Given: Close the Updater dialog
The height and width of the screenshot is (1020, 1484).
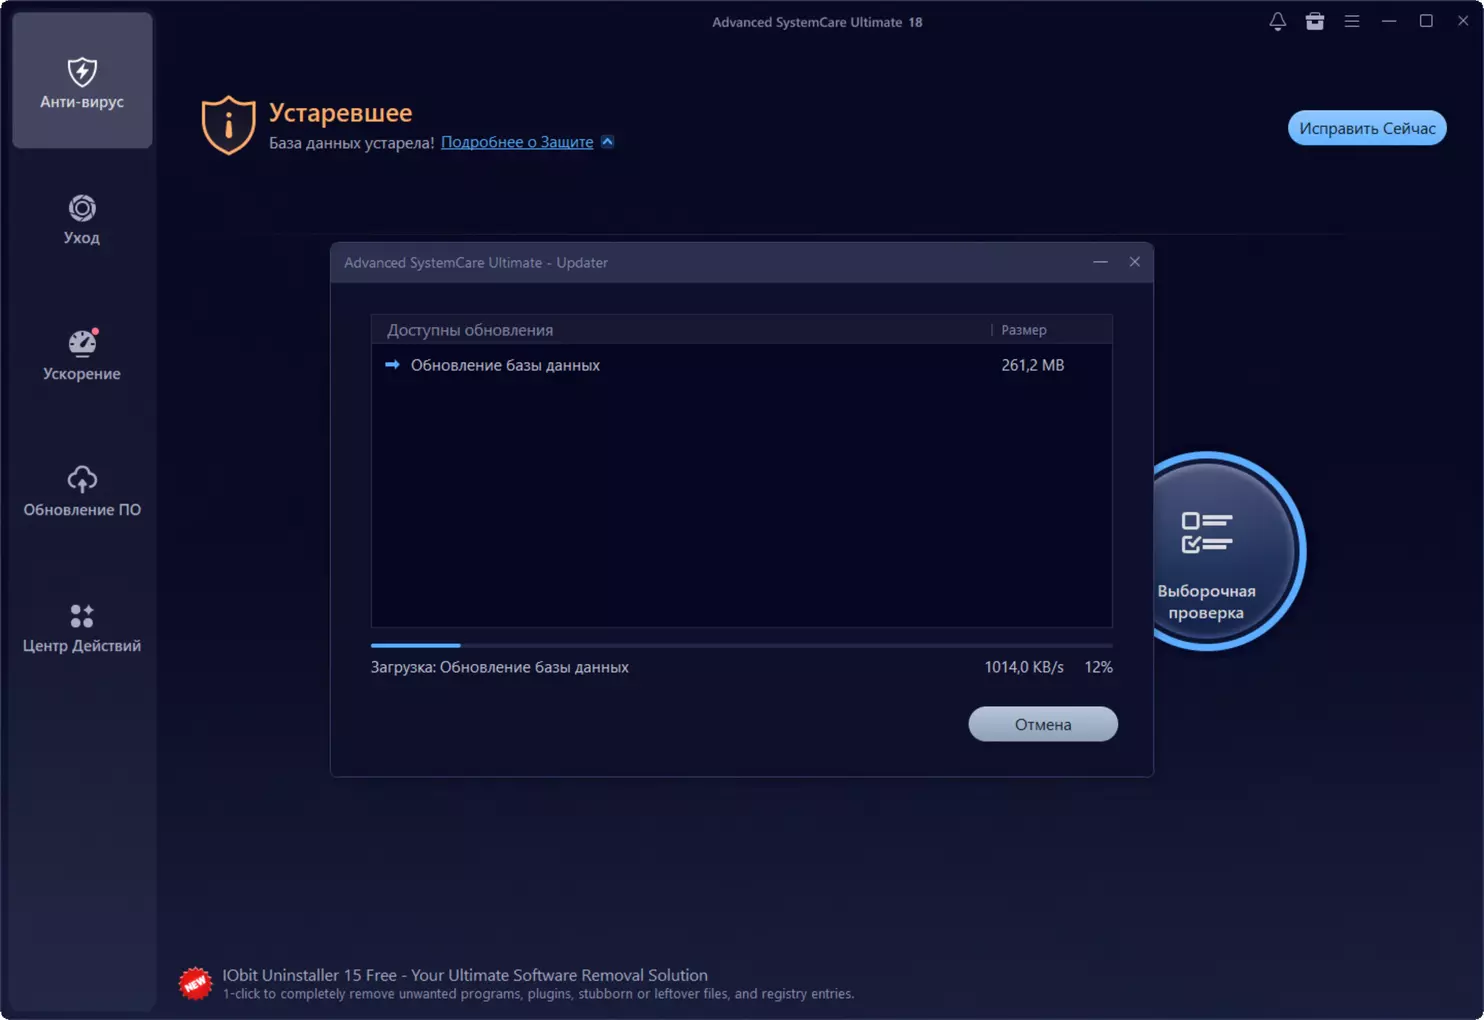Looking at the screenshot, I should (1134, 262).
